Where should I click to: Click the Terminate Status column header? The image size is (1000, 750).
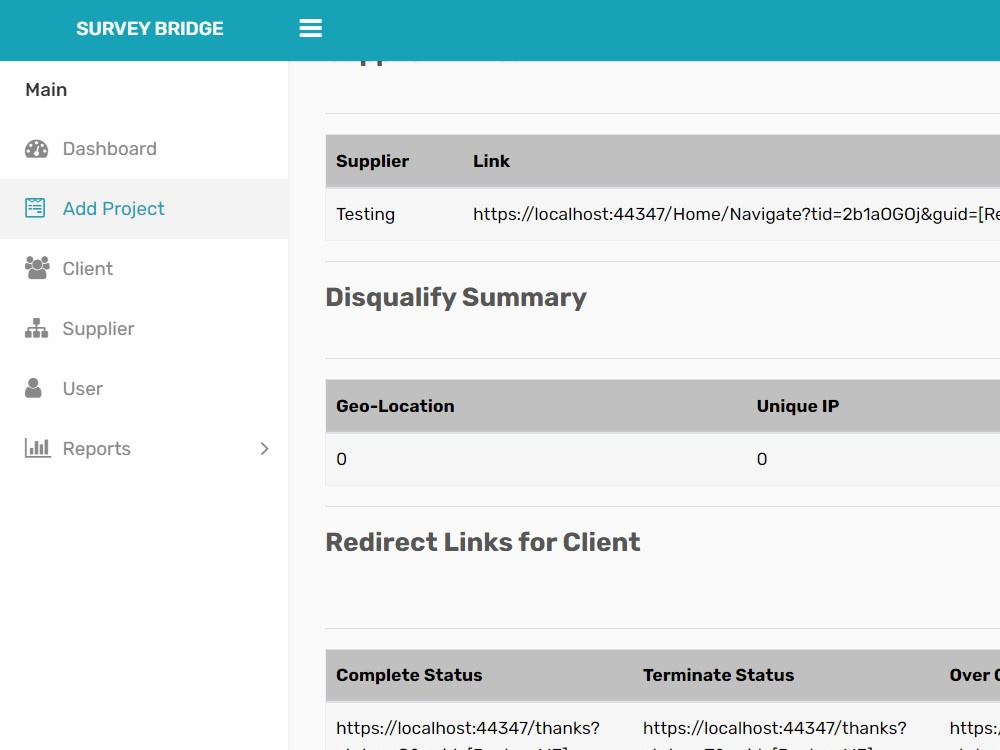point(718,675)
